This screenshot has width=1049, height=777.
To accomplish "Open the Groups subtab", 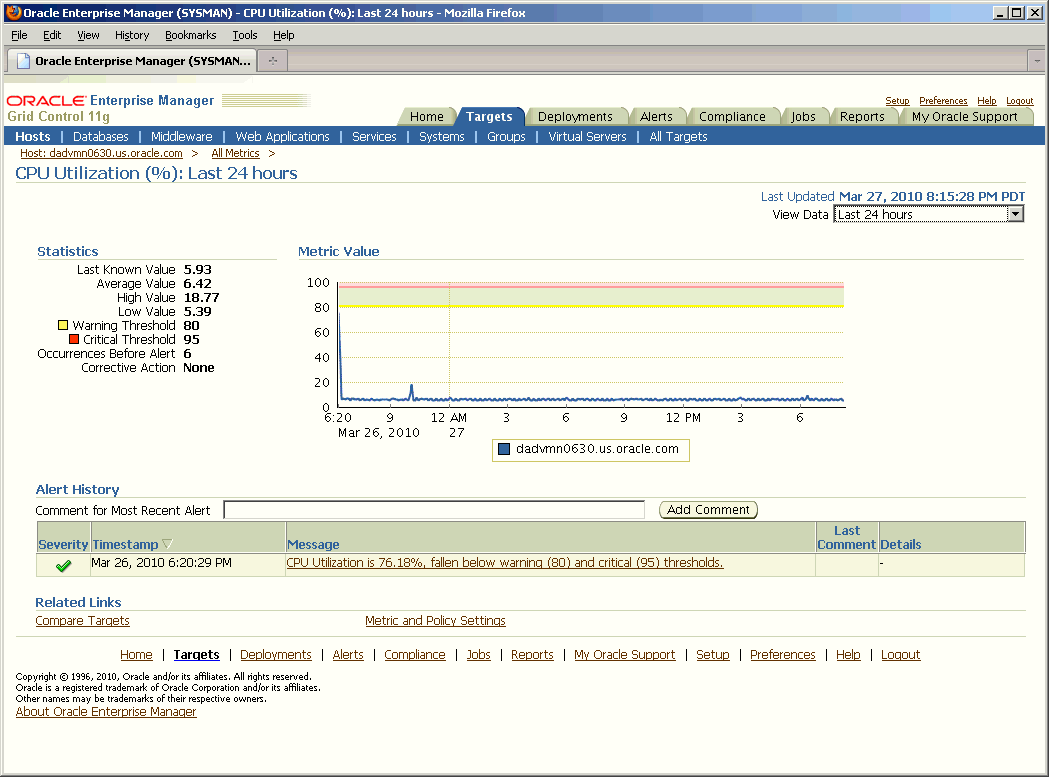I will 506,137.
